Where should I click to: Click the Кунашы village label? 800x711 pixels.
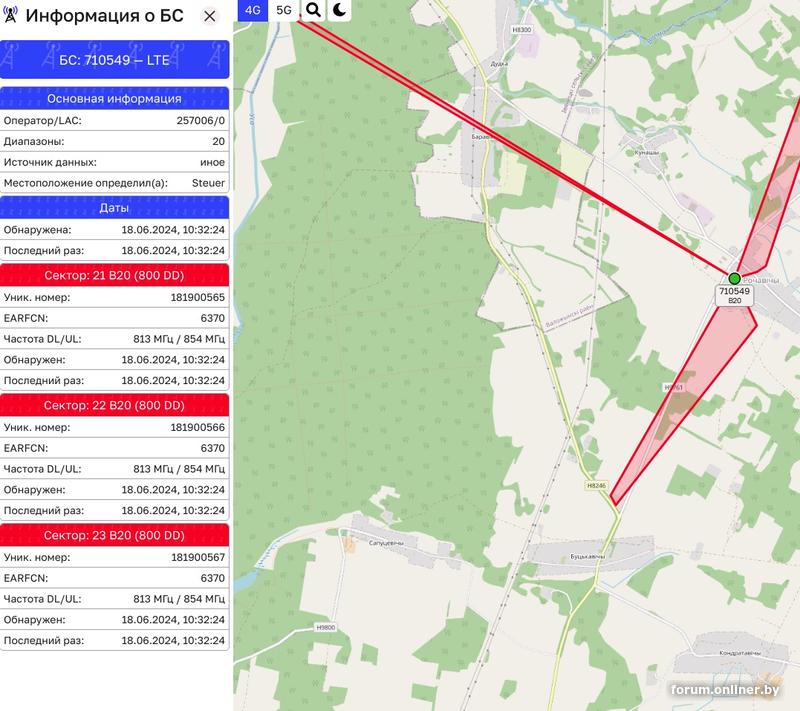point(646,153)
